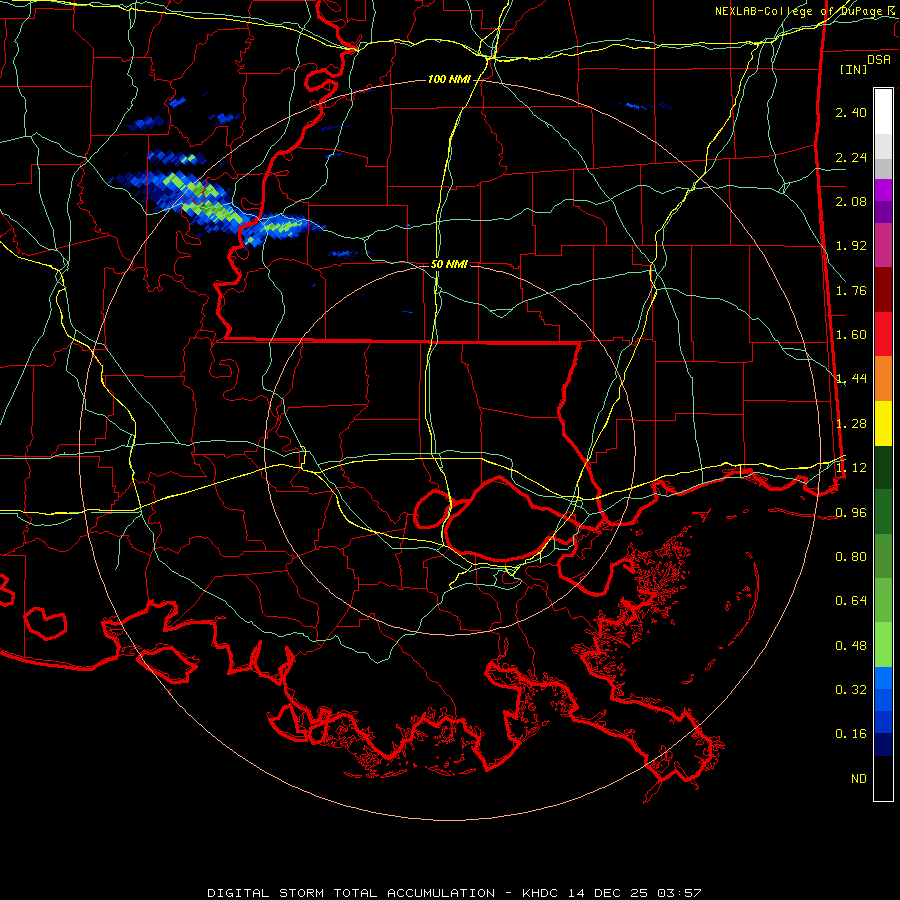Click the 0.80 legend value
900x900 pixels.
(x=851, y=557)
